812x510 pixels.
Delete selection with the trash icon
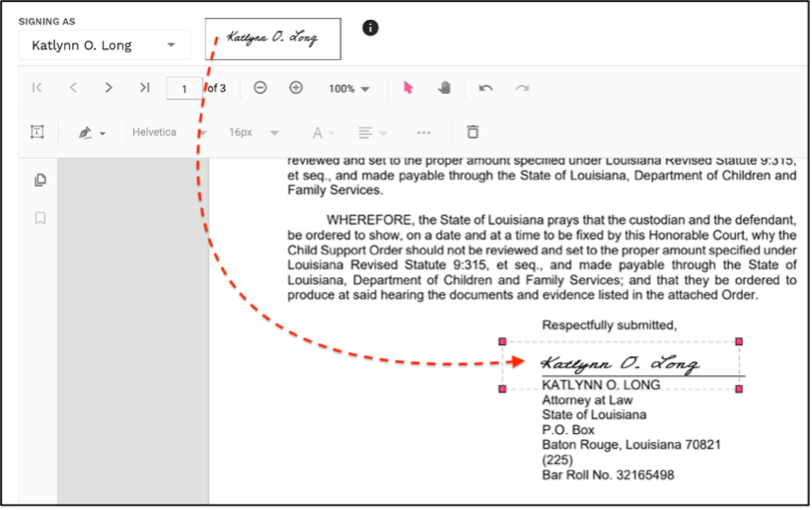[472, 132]
